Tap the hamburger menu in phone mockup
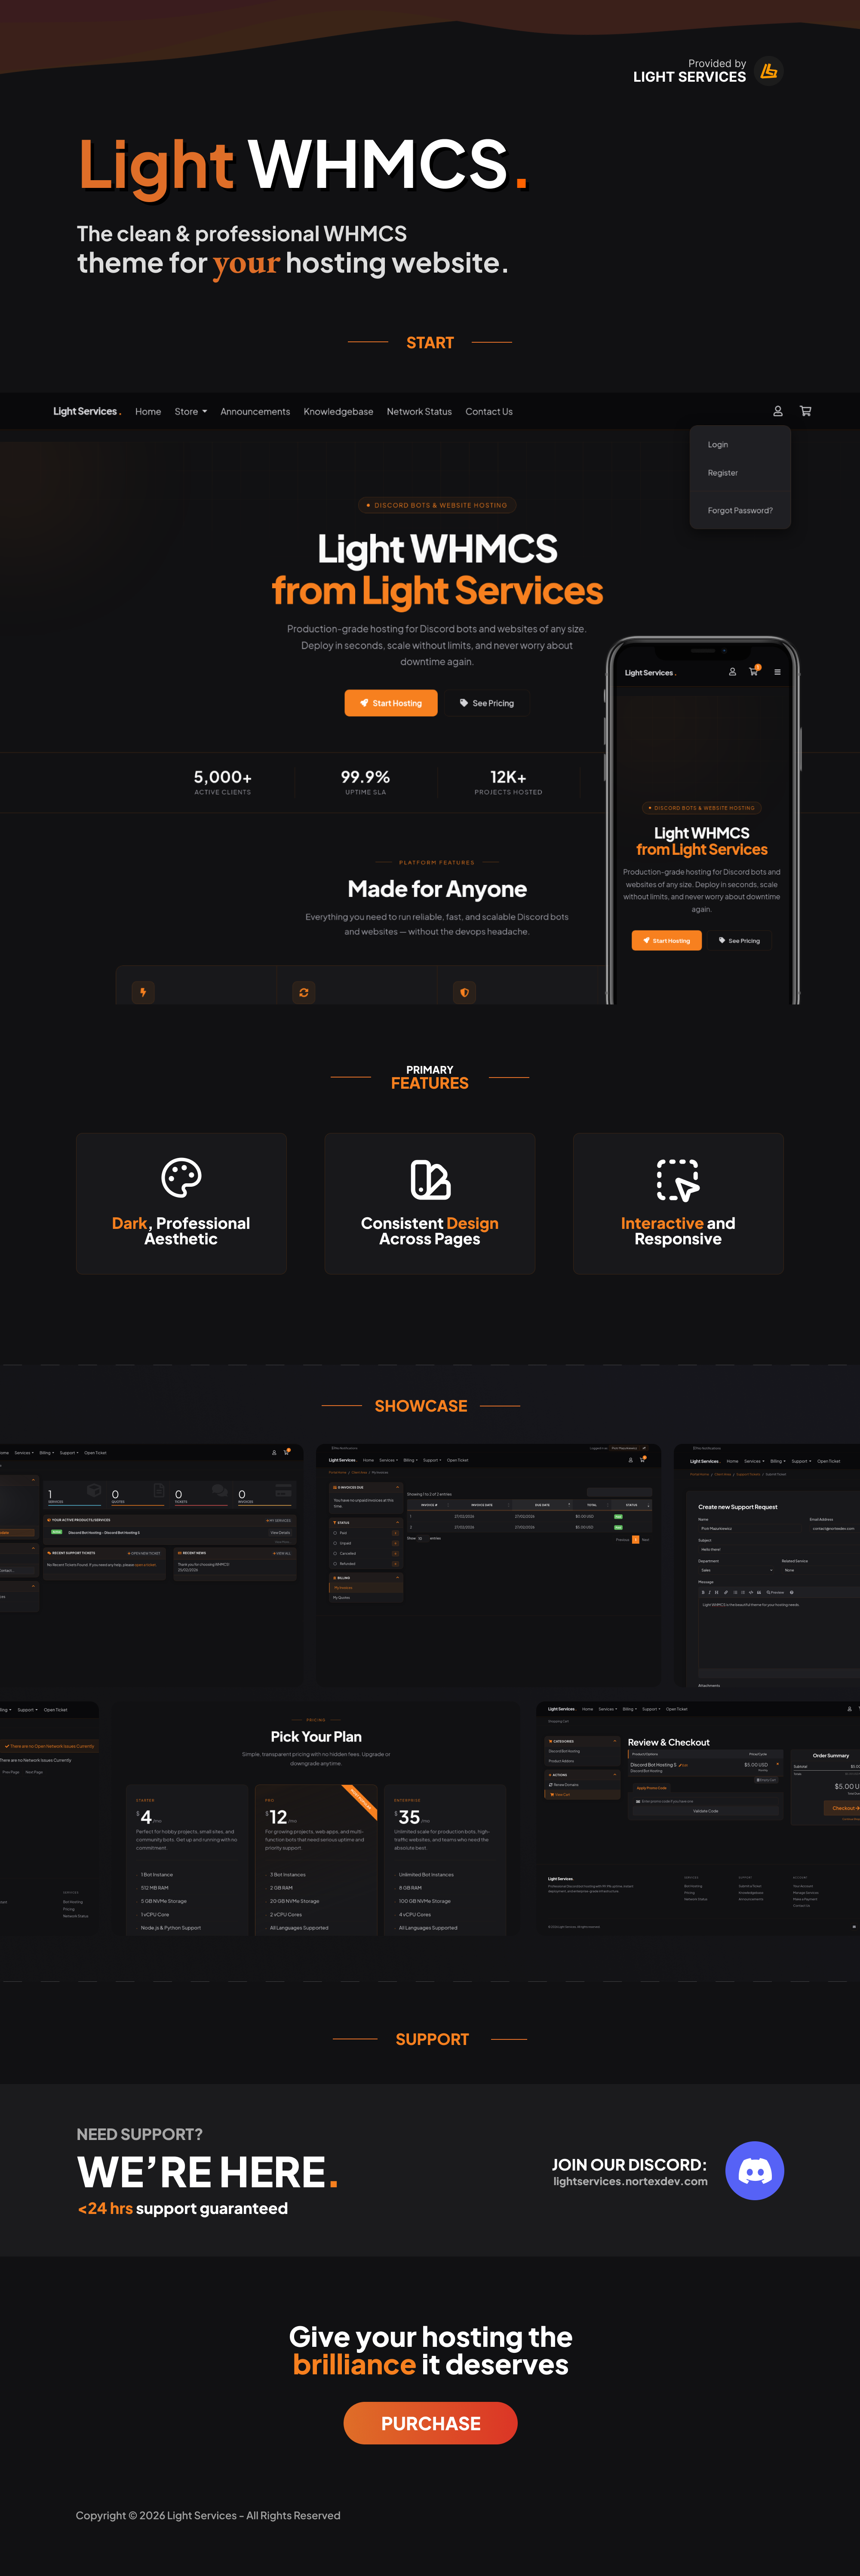The image size is (860, 2576). [x=777, y=672]
